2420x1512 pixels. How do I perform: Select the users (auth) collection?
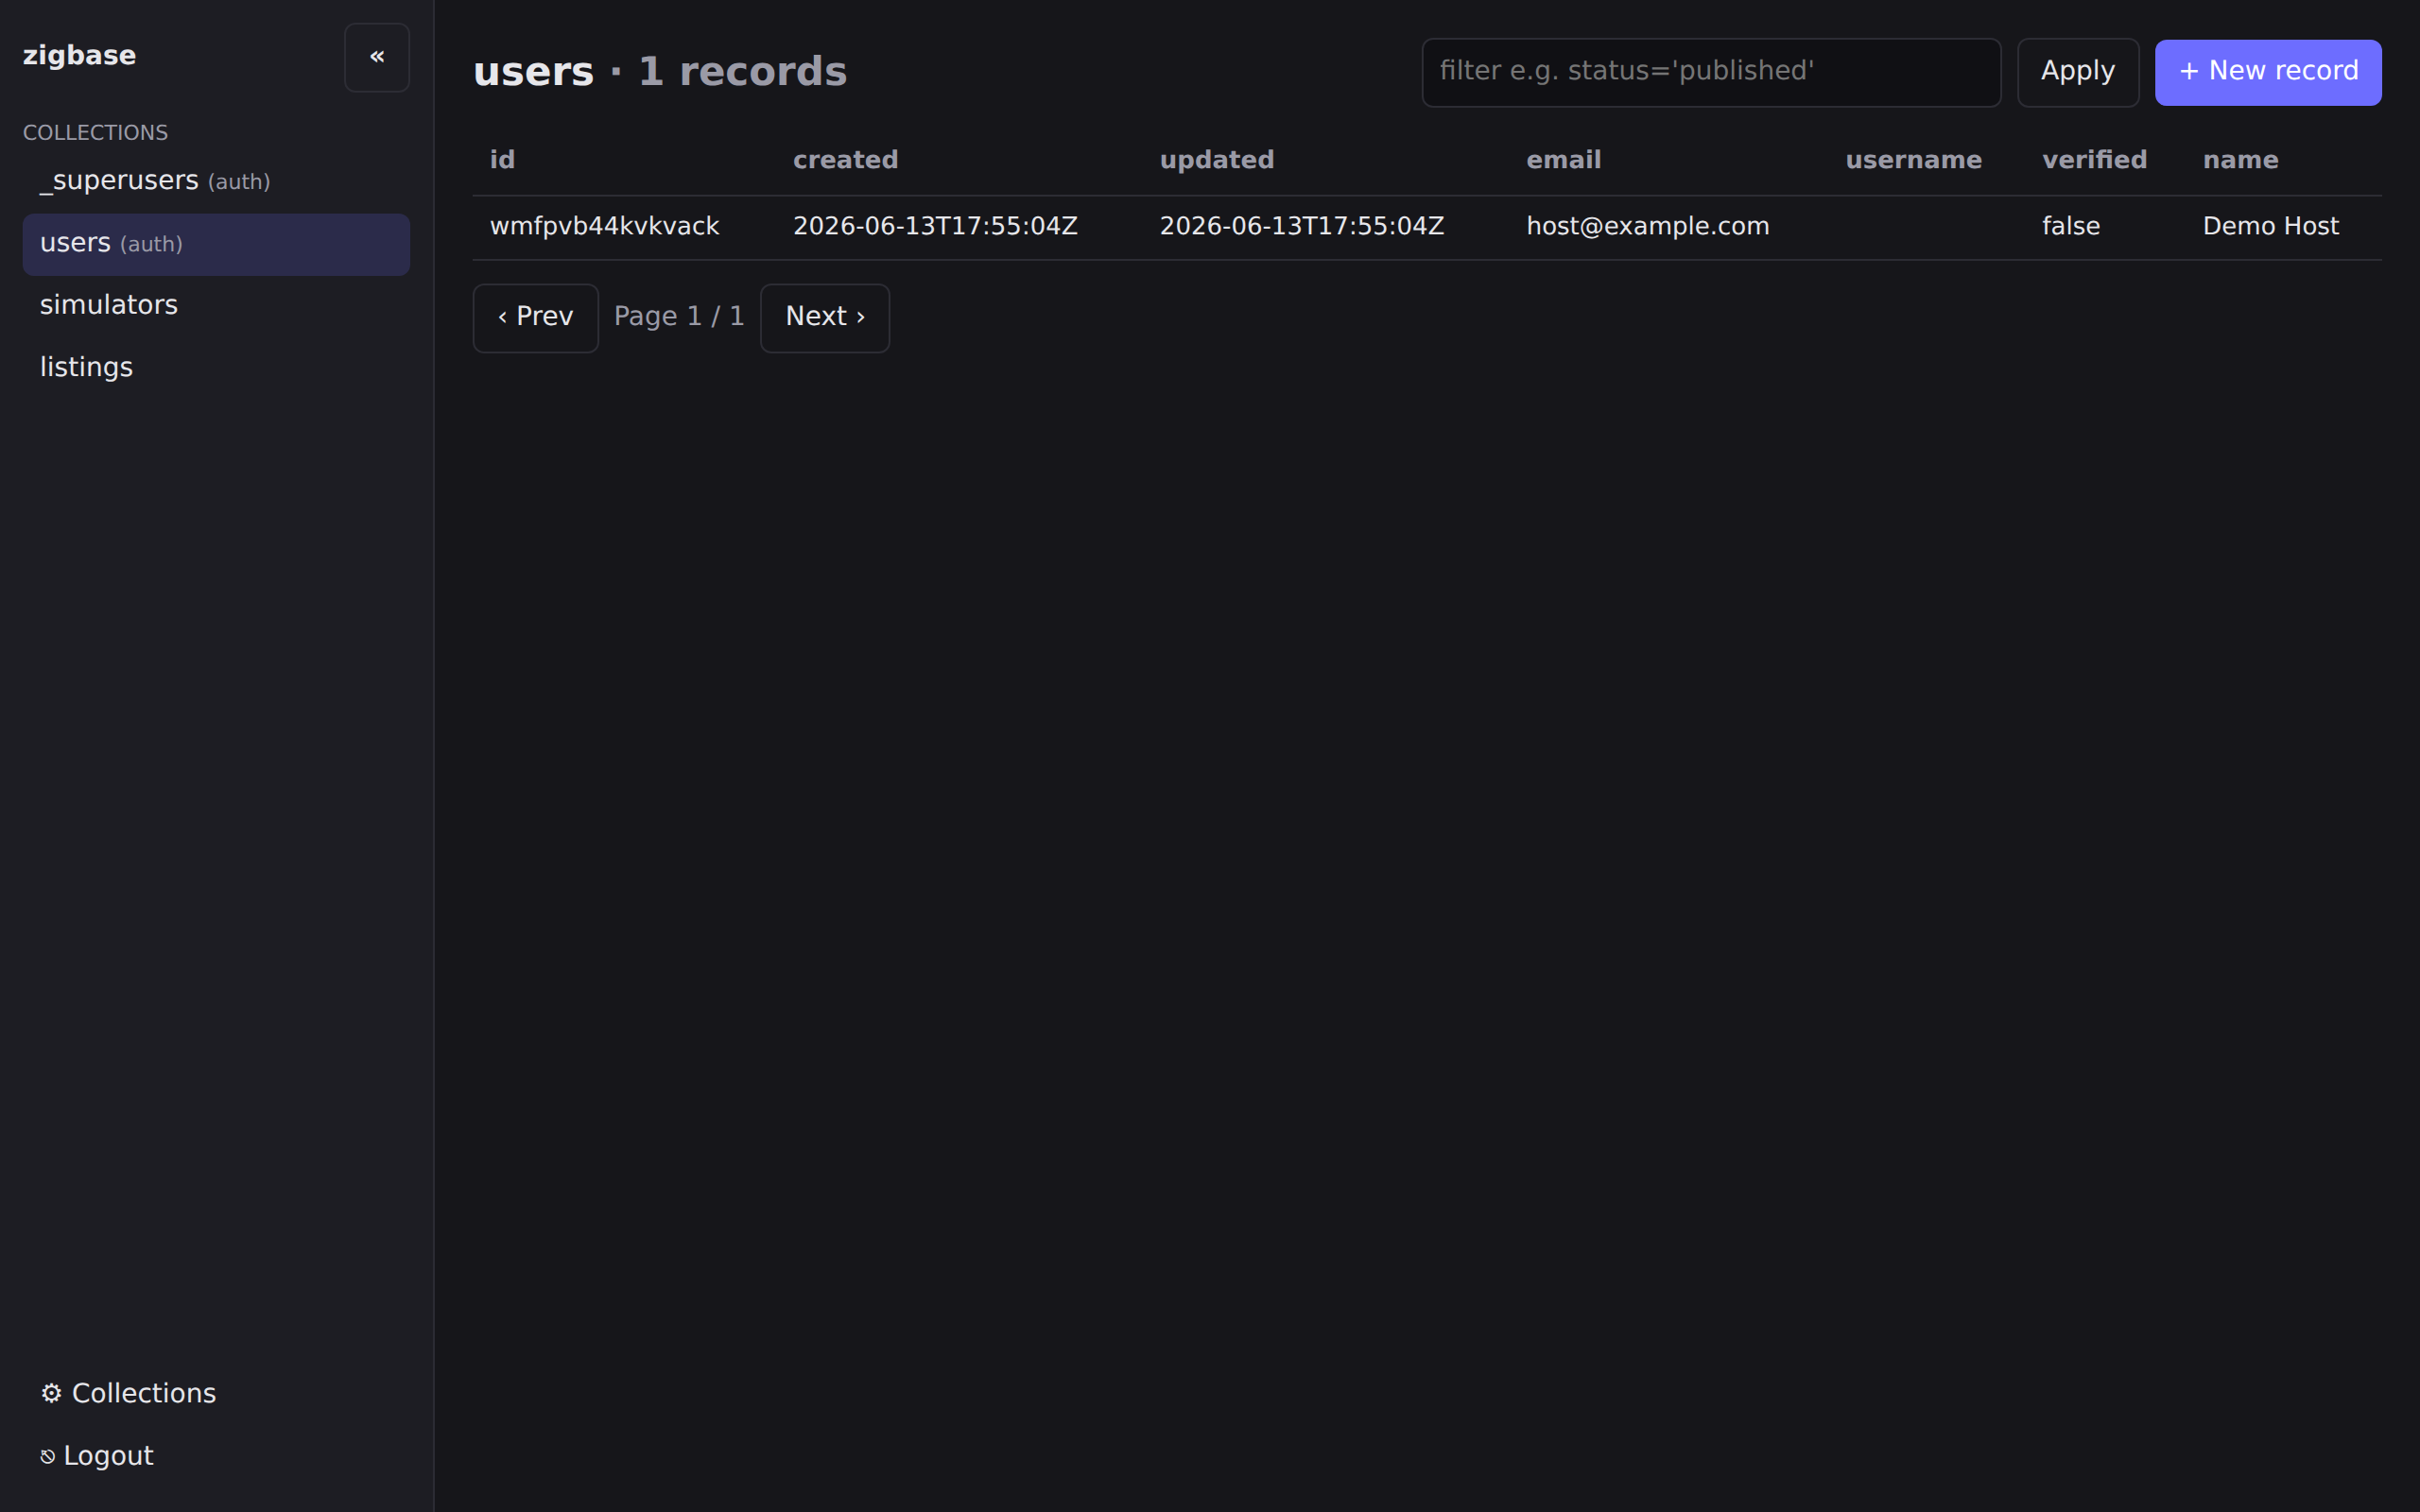[x=216, y=244]
